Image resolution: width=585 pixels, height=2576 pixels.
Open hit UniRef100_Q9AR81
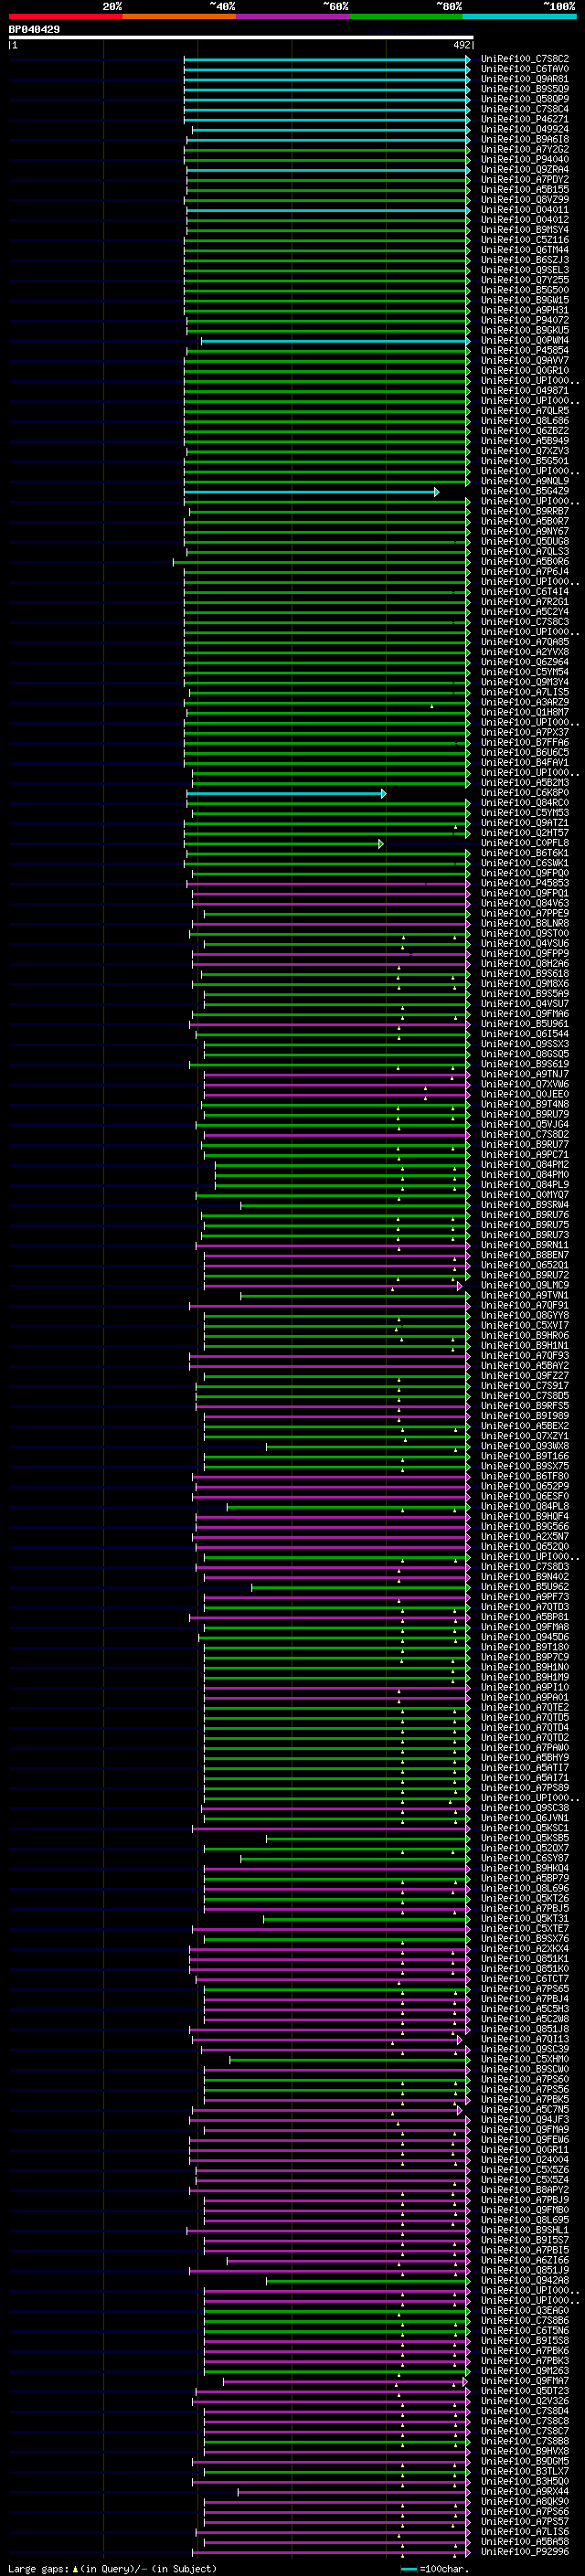524,79
